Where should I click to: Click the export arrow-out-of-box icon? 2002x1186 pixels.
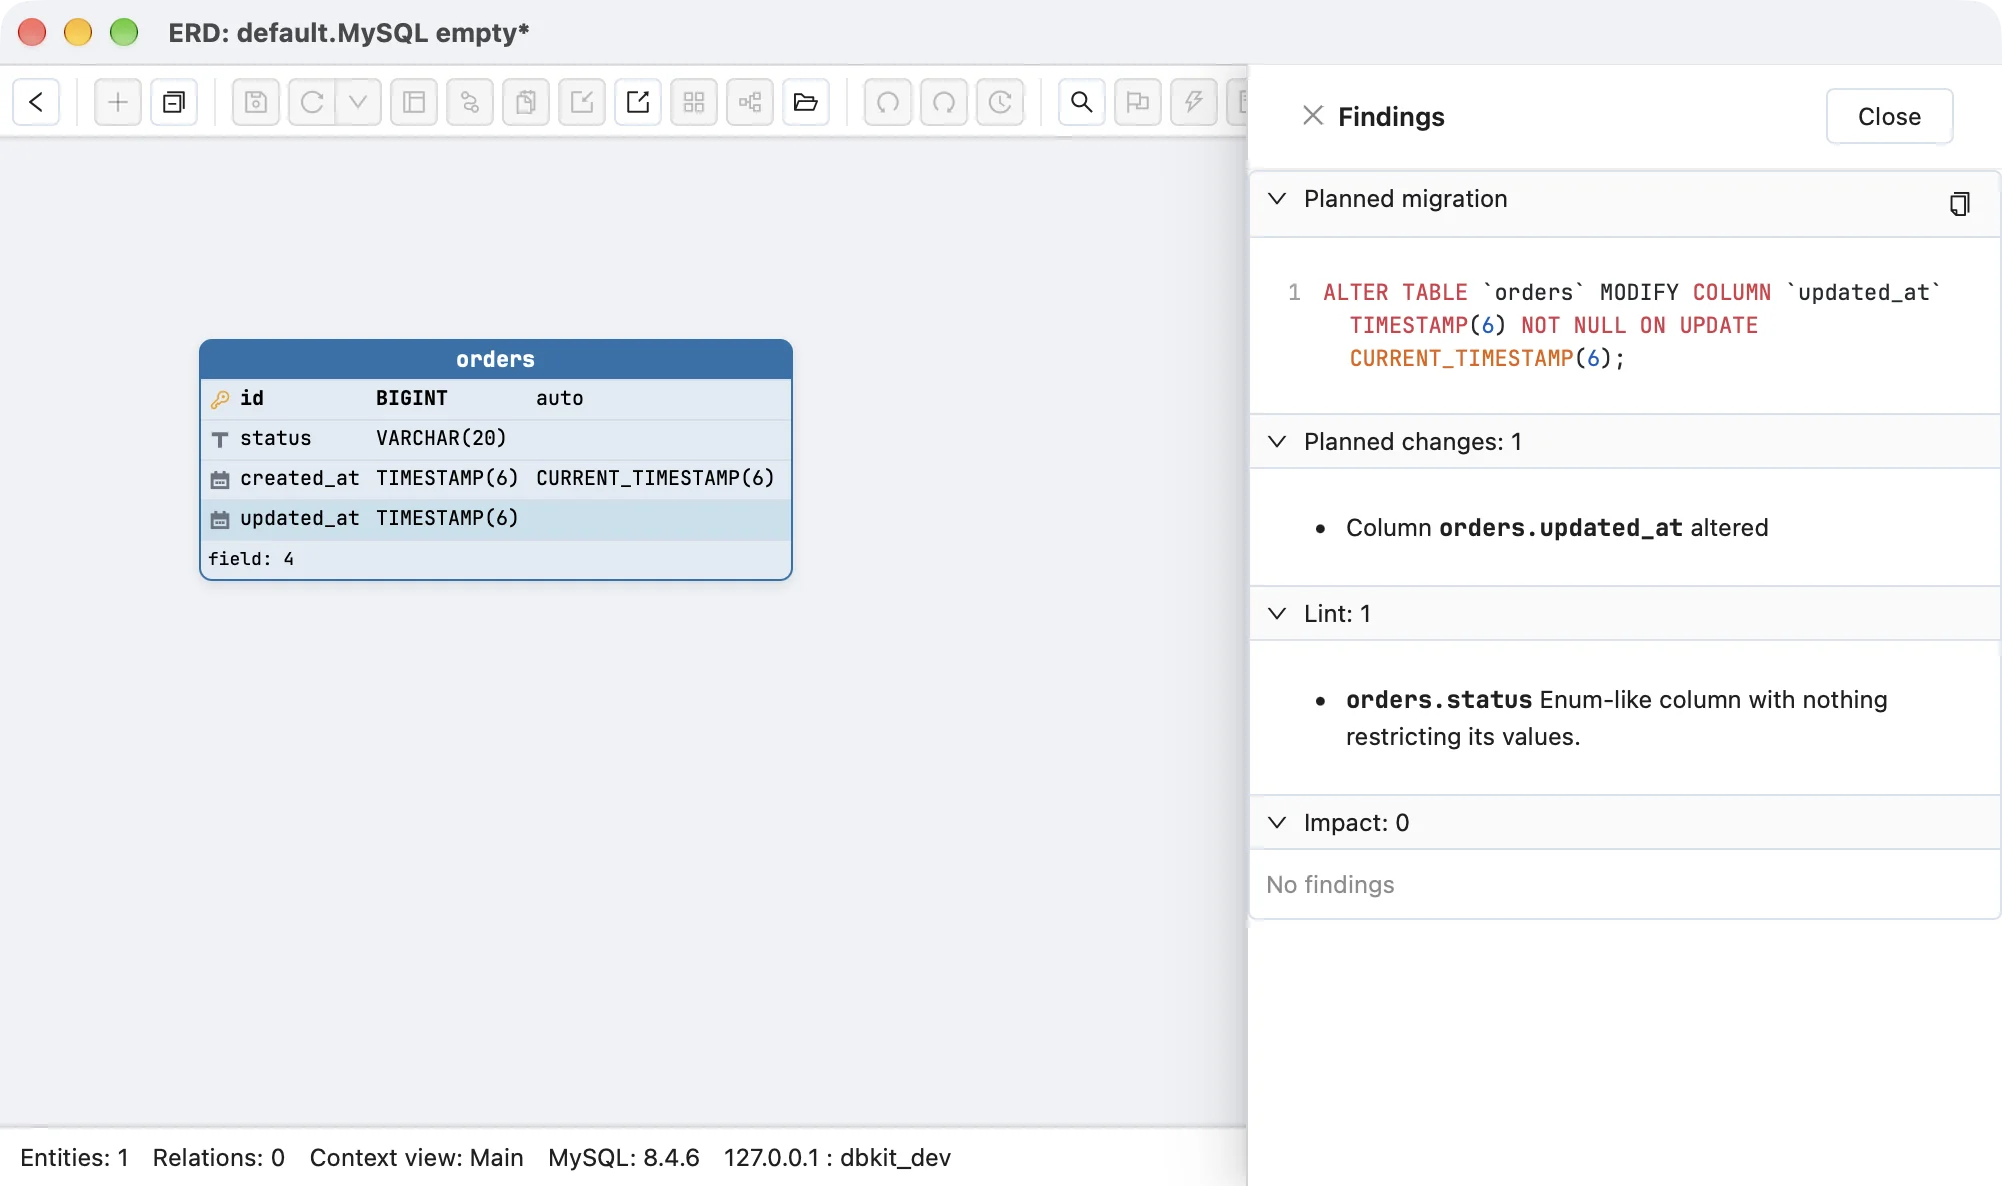(638, 102)
